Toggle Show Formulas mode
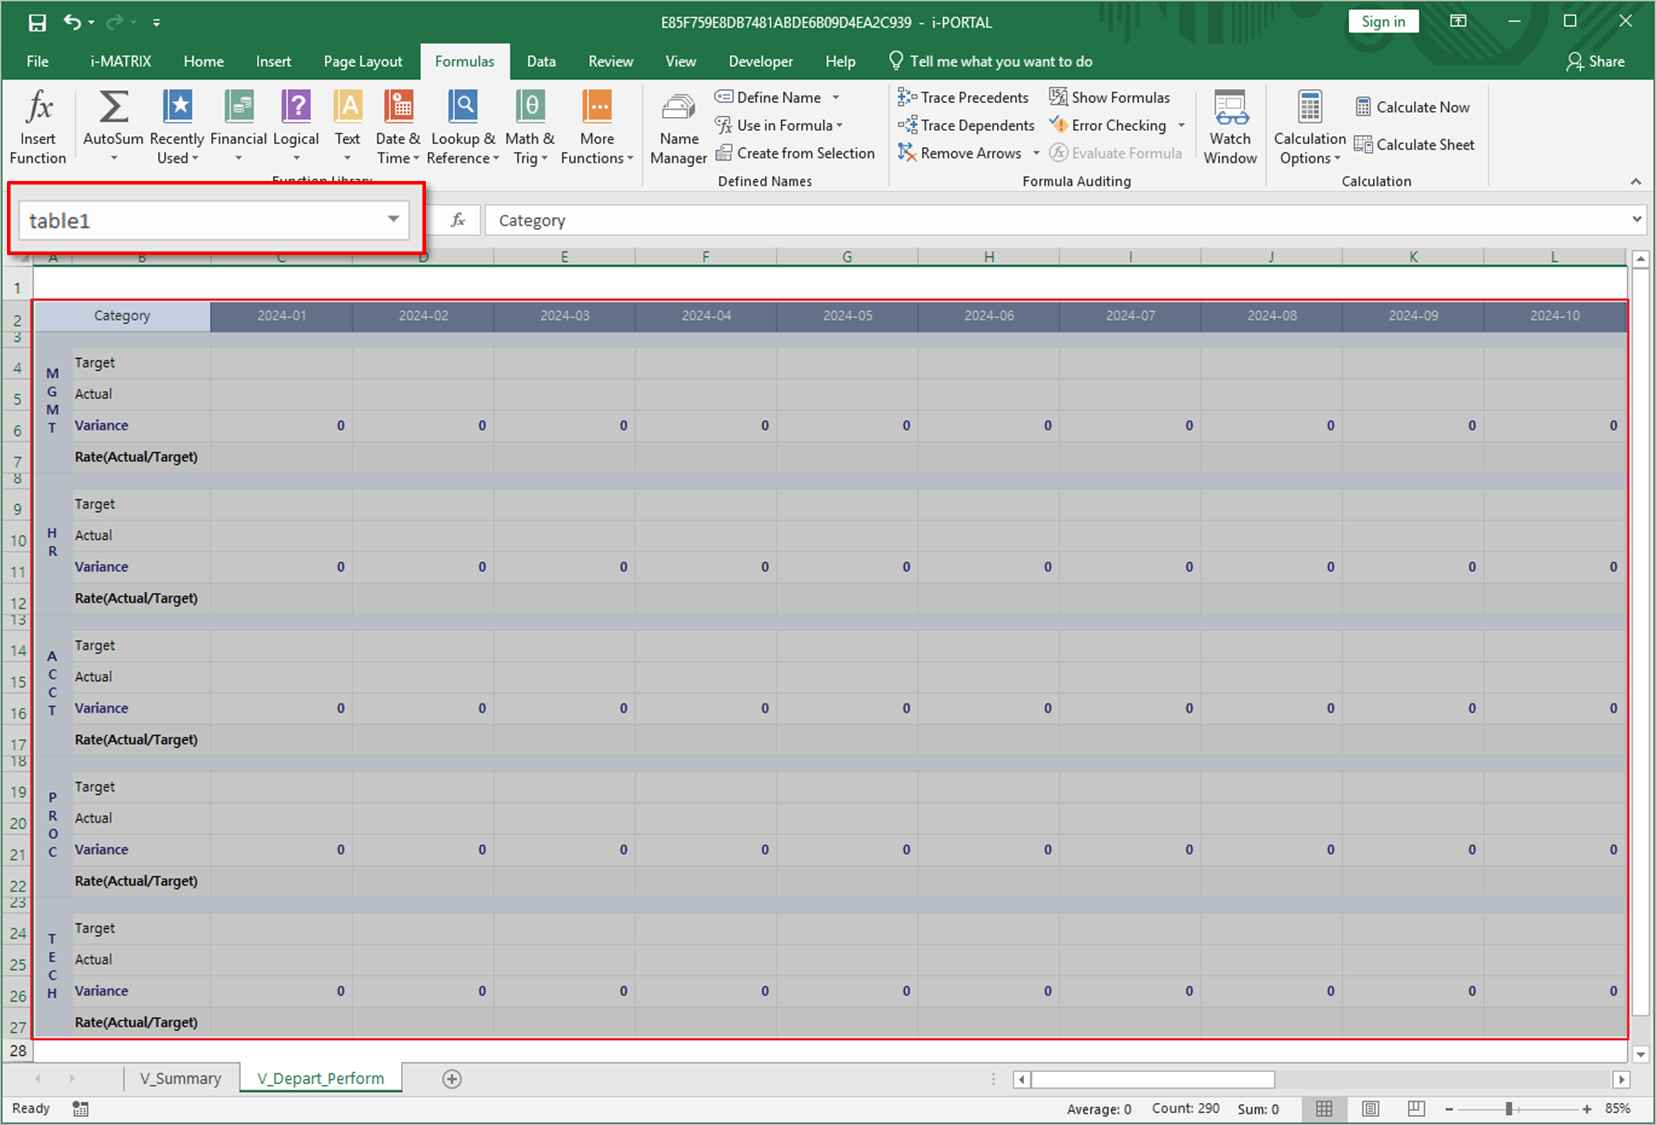This screenshot has width=1656, height=1125. tap(1110, 97)
